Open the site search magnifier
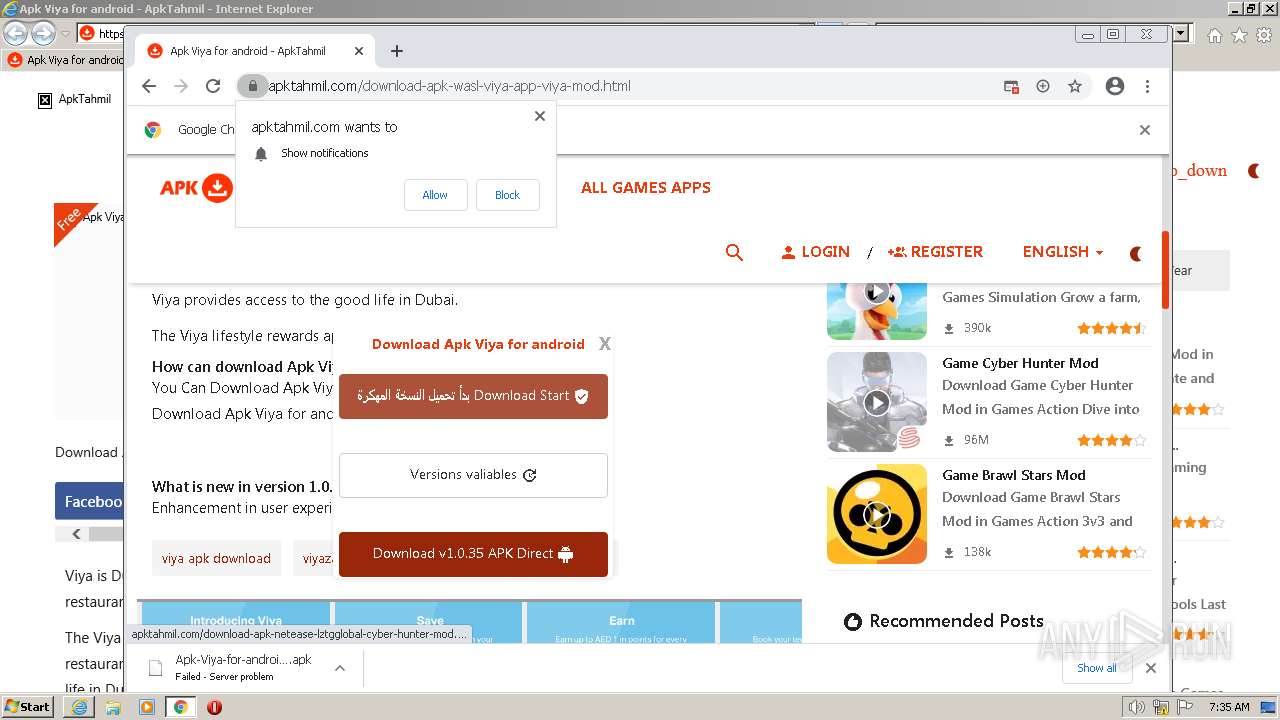Image resolution: width=1280 pixels, height=720 pixels. [x=734, y=253]
